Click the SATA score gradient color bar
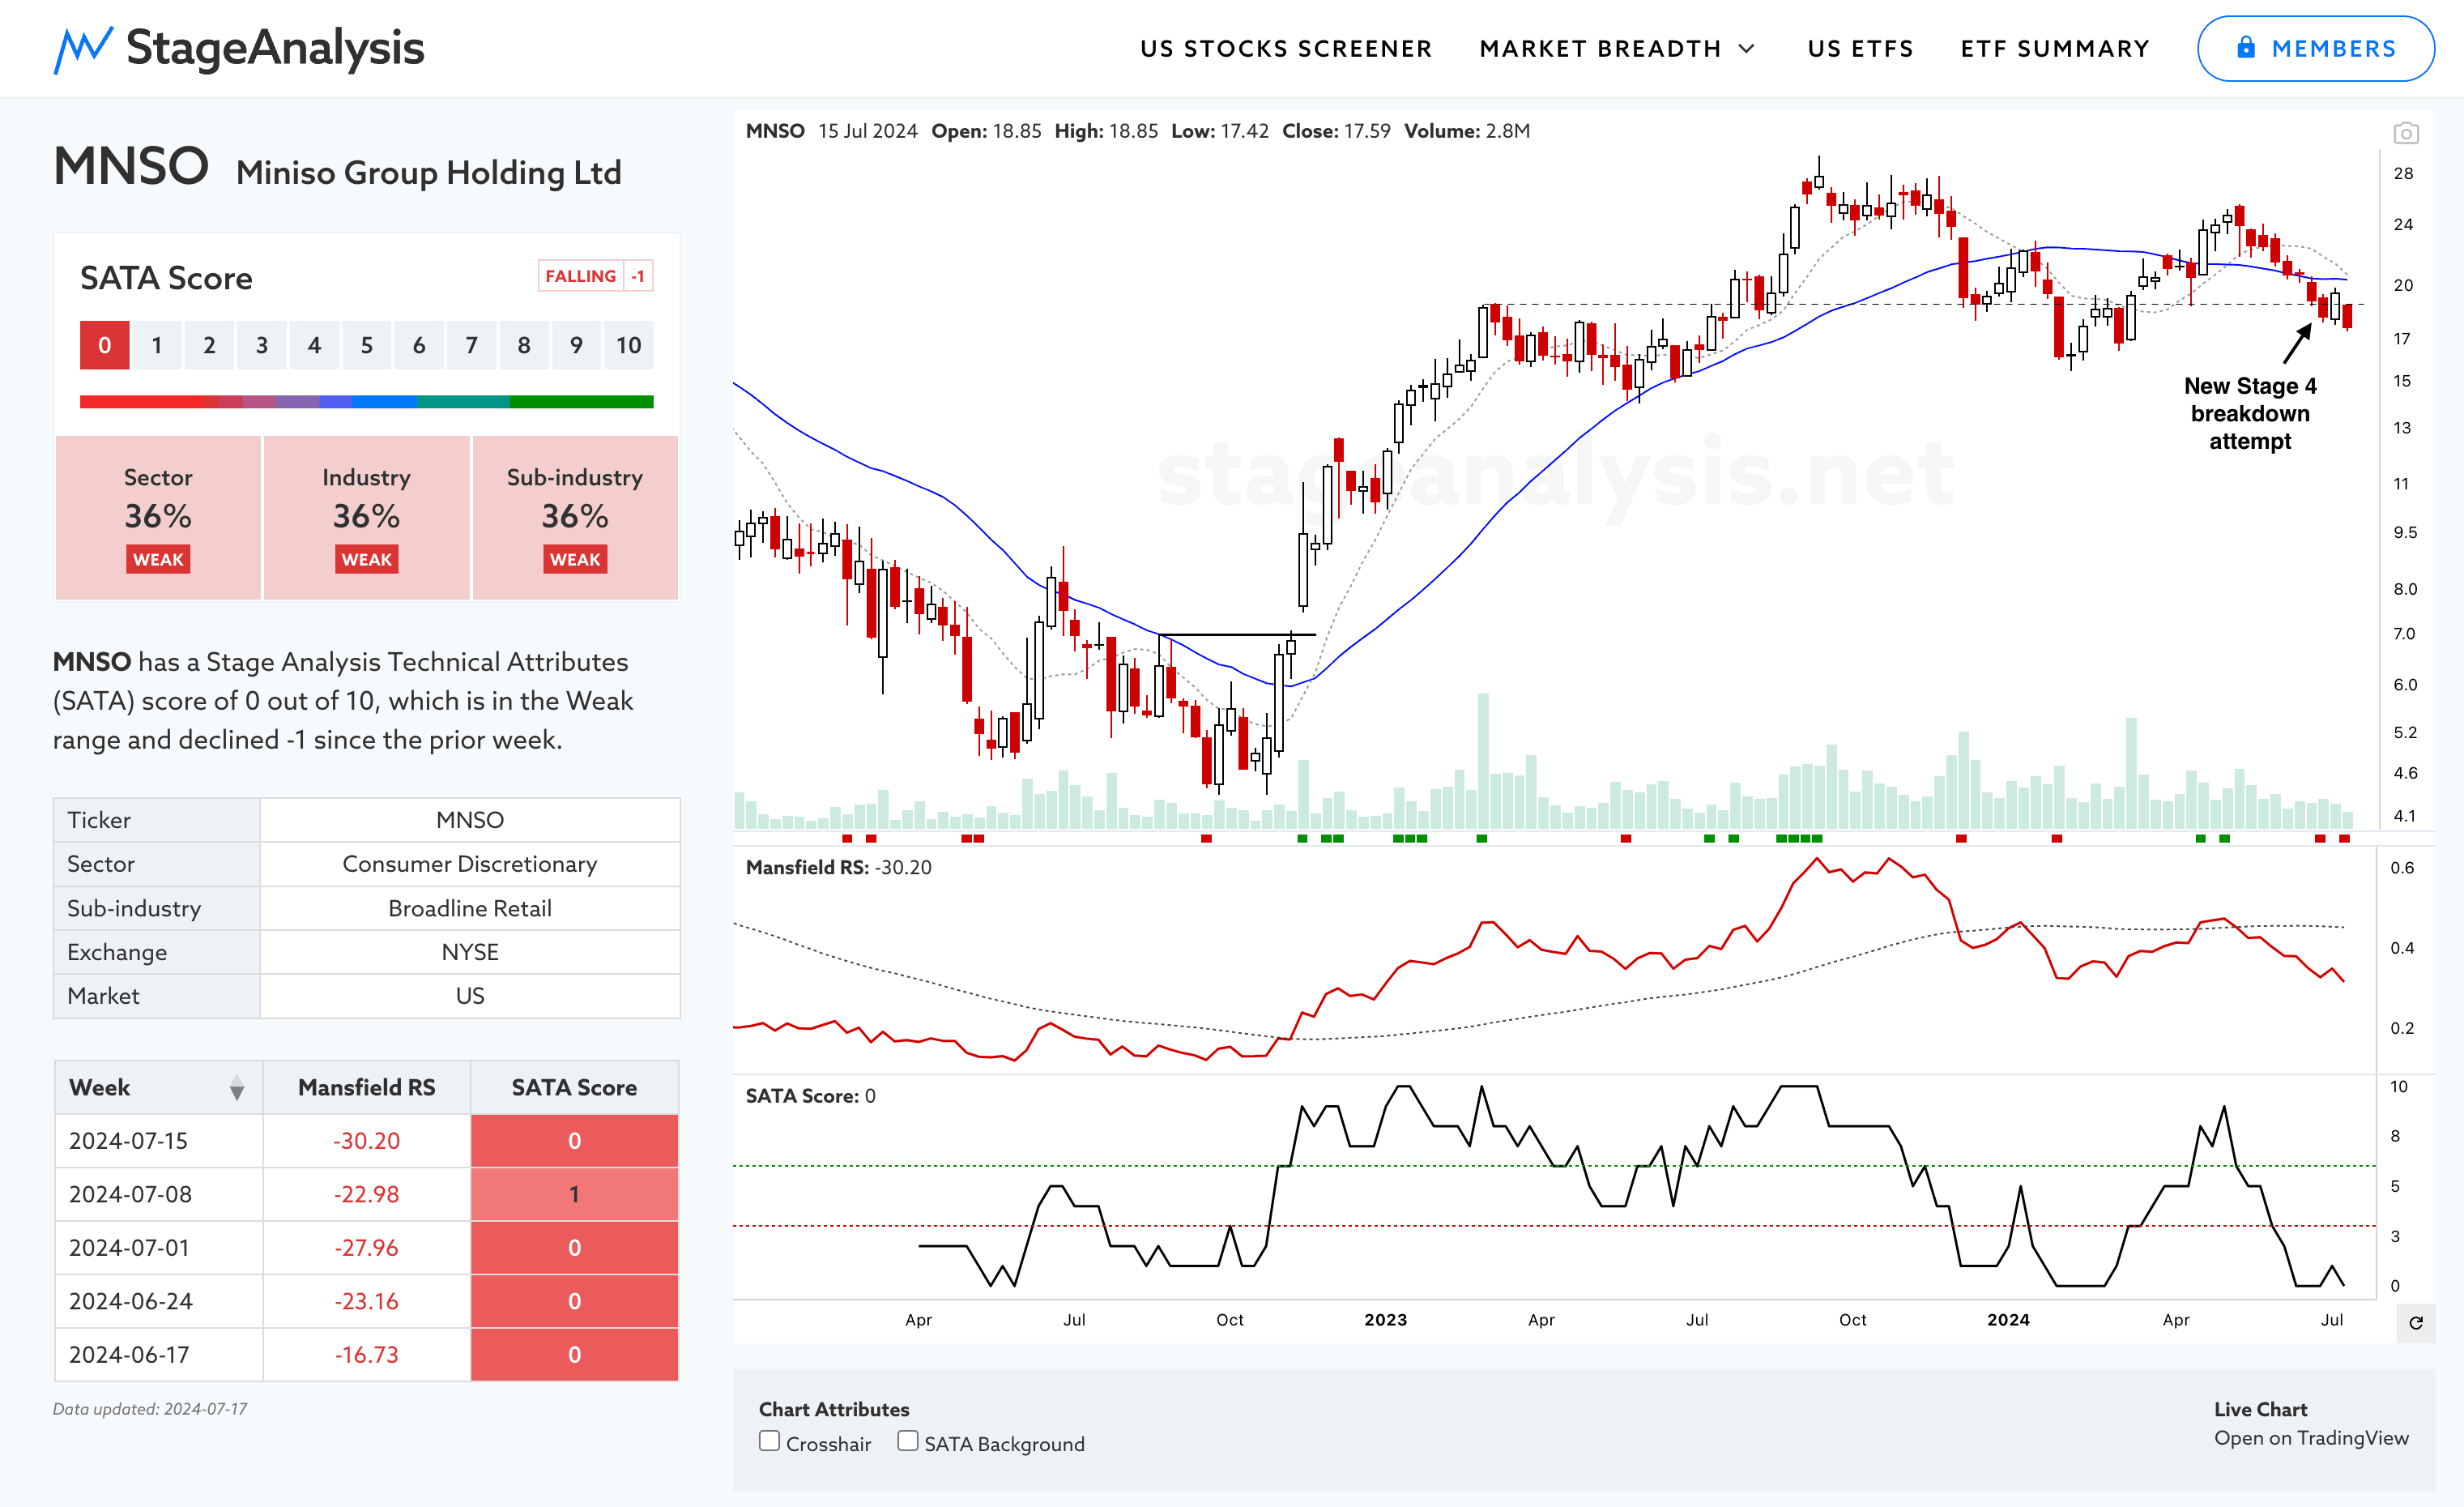The height and width of the screenshot is (1507, 2464). pyautogui.click(x=367, y=402)
